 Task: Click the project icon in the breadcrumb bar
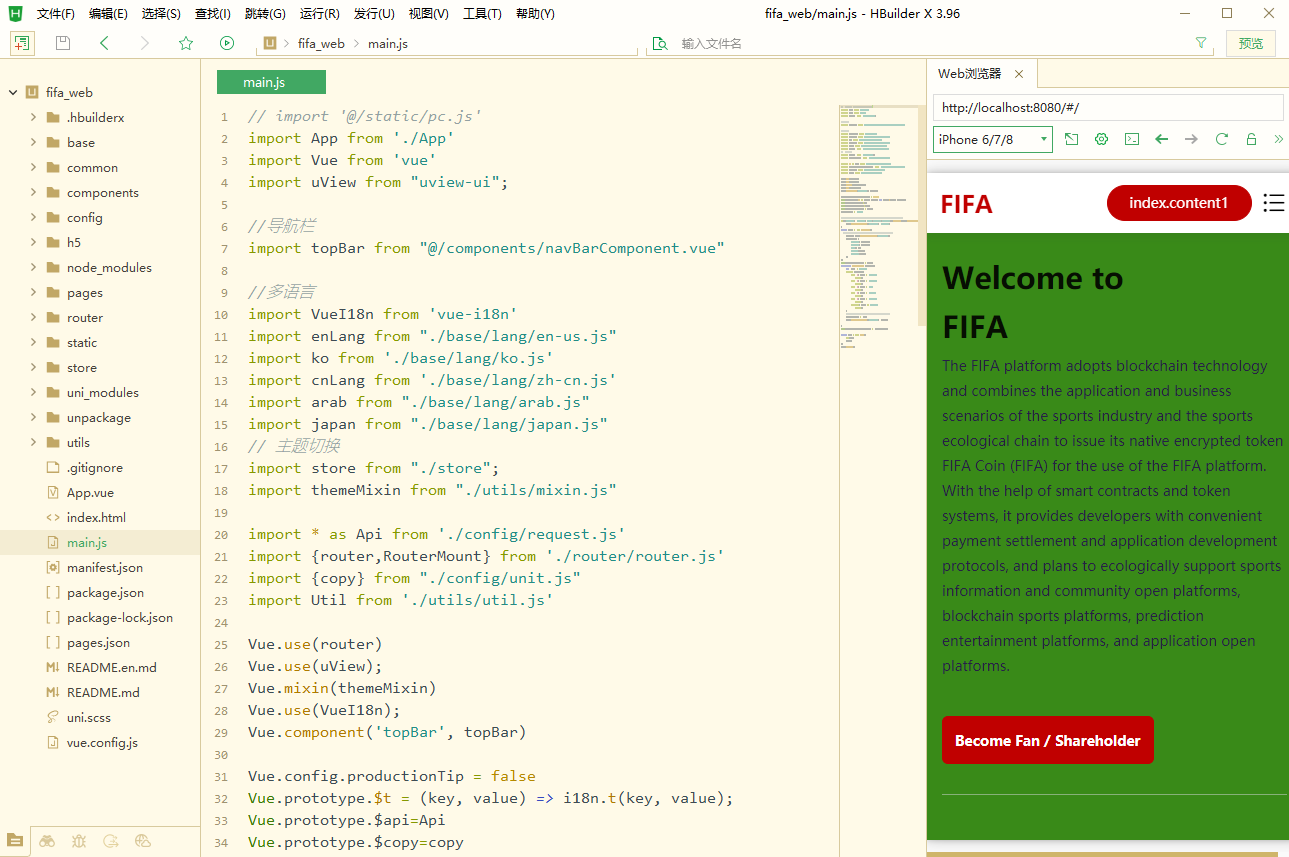(269, 43)
